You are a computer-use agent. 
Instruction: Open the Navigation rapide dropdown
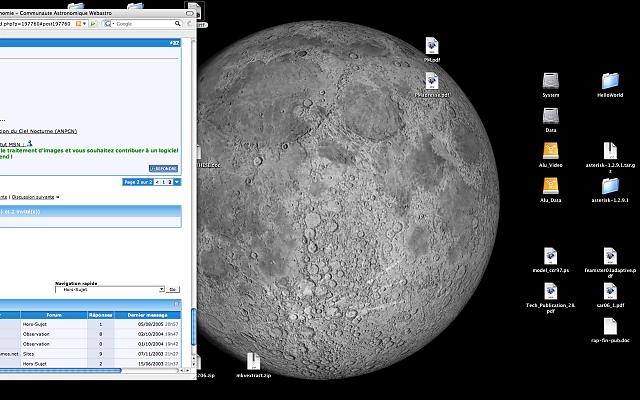pos(110,289)
